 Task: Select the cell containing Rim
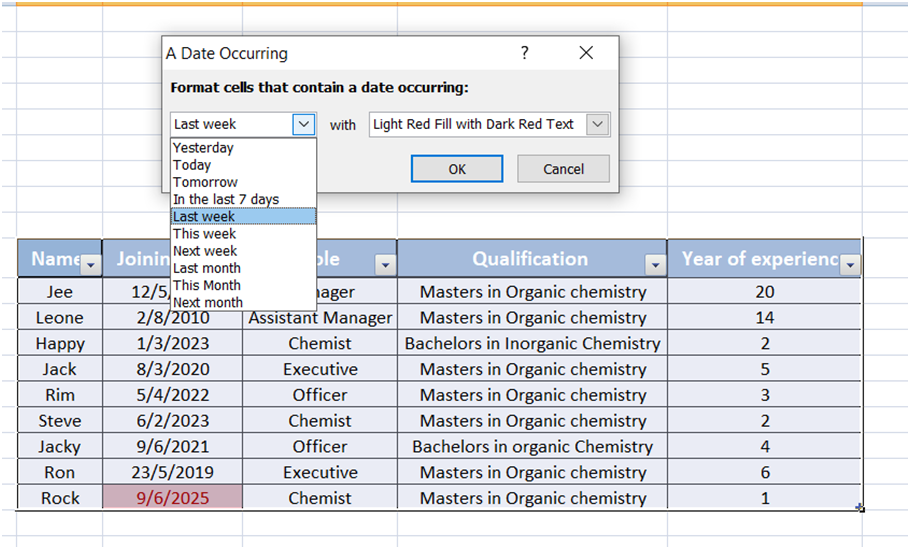[x=60, y=395]
